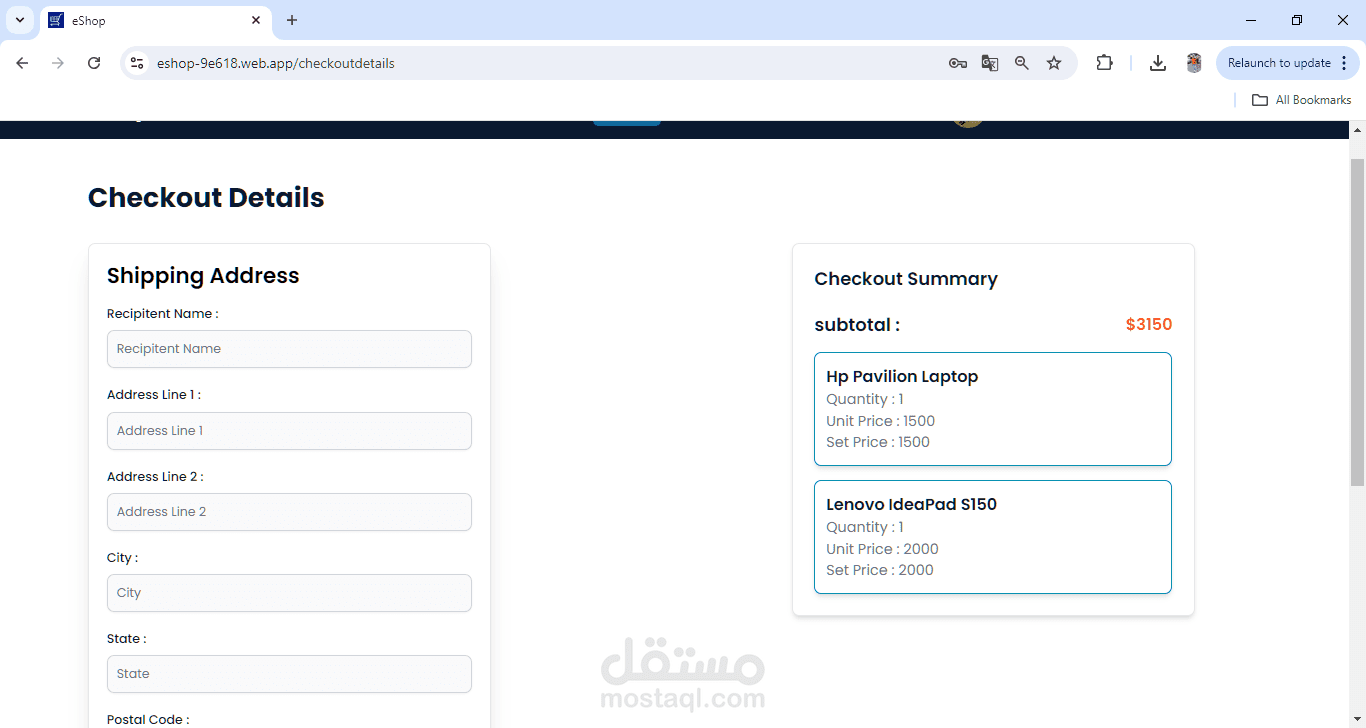
Task: Click the Hp Pavilion Laptop item title
Action: [902, 377]
